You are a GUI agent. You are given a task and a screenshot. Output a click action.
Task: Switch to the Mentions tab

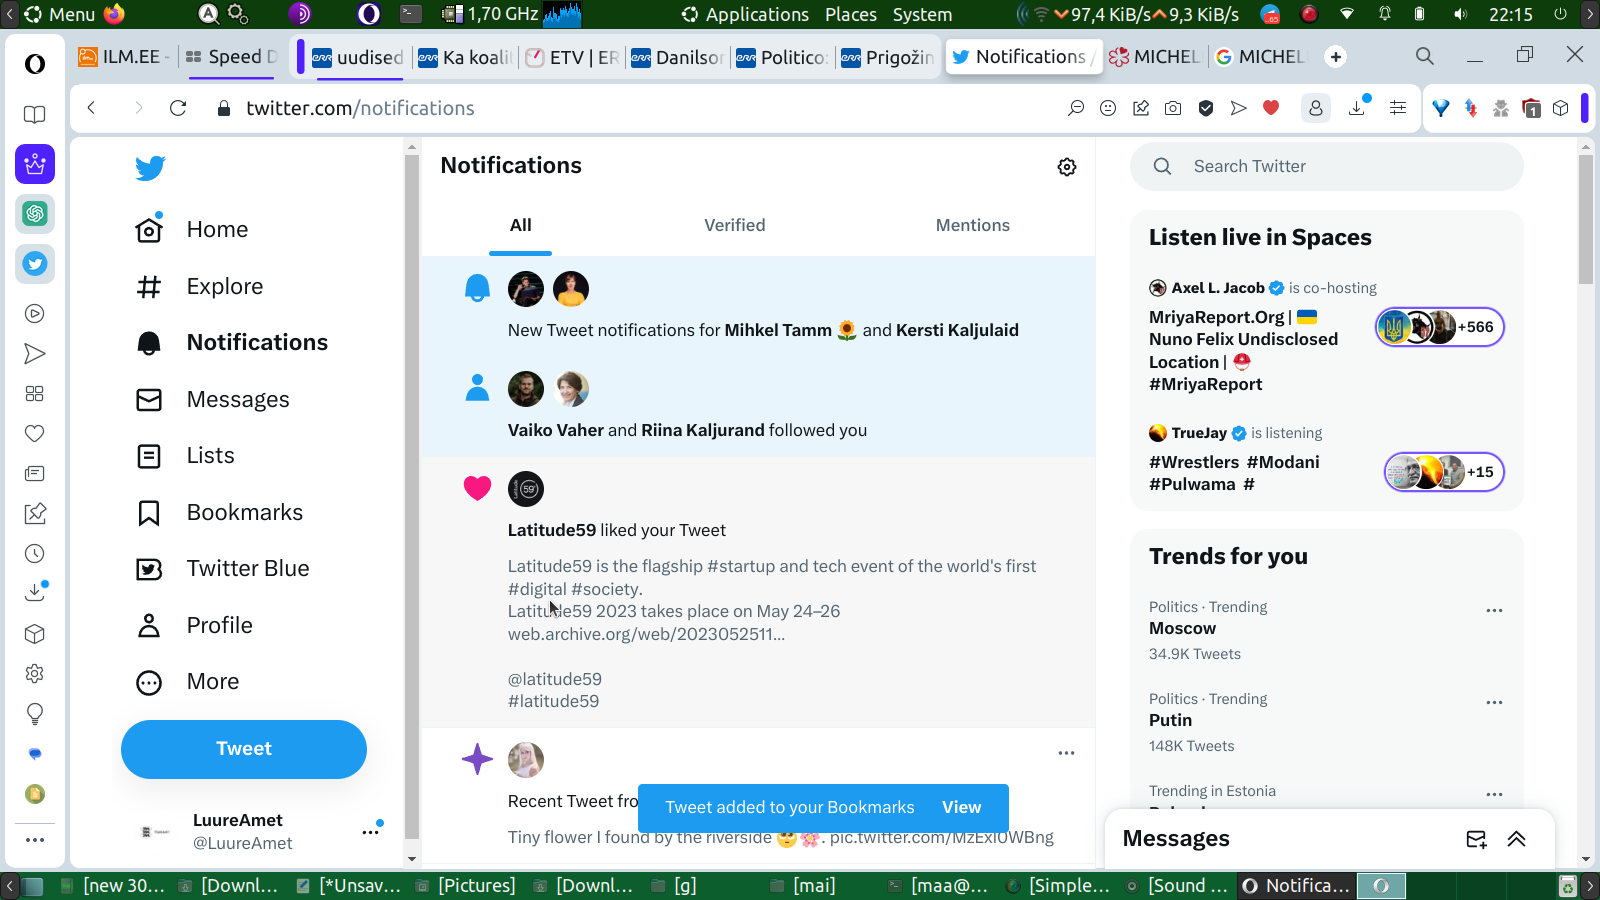tap(972, 226)
